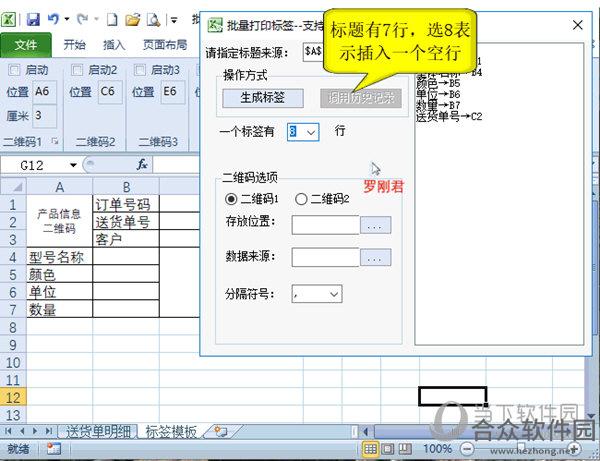Click the insert function fx icon
600x461 pixels.
pyautogui.click(x=142, y=165)
